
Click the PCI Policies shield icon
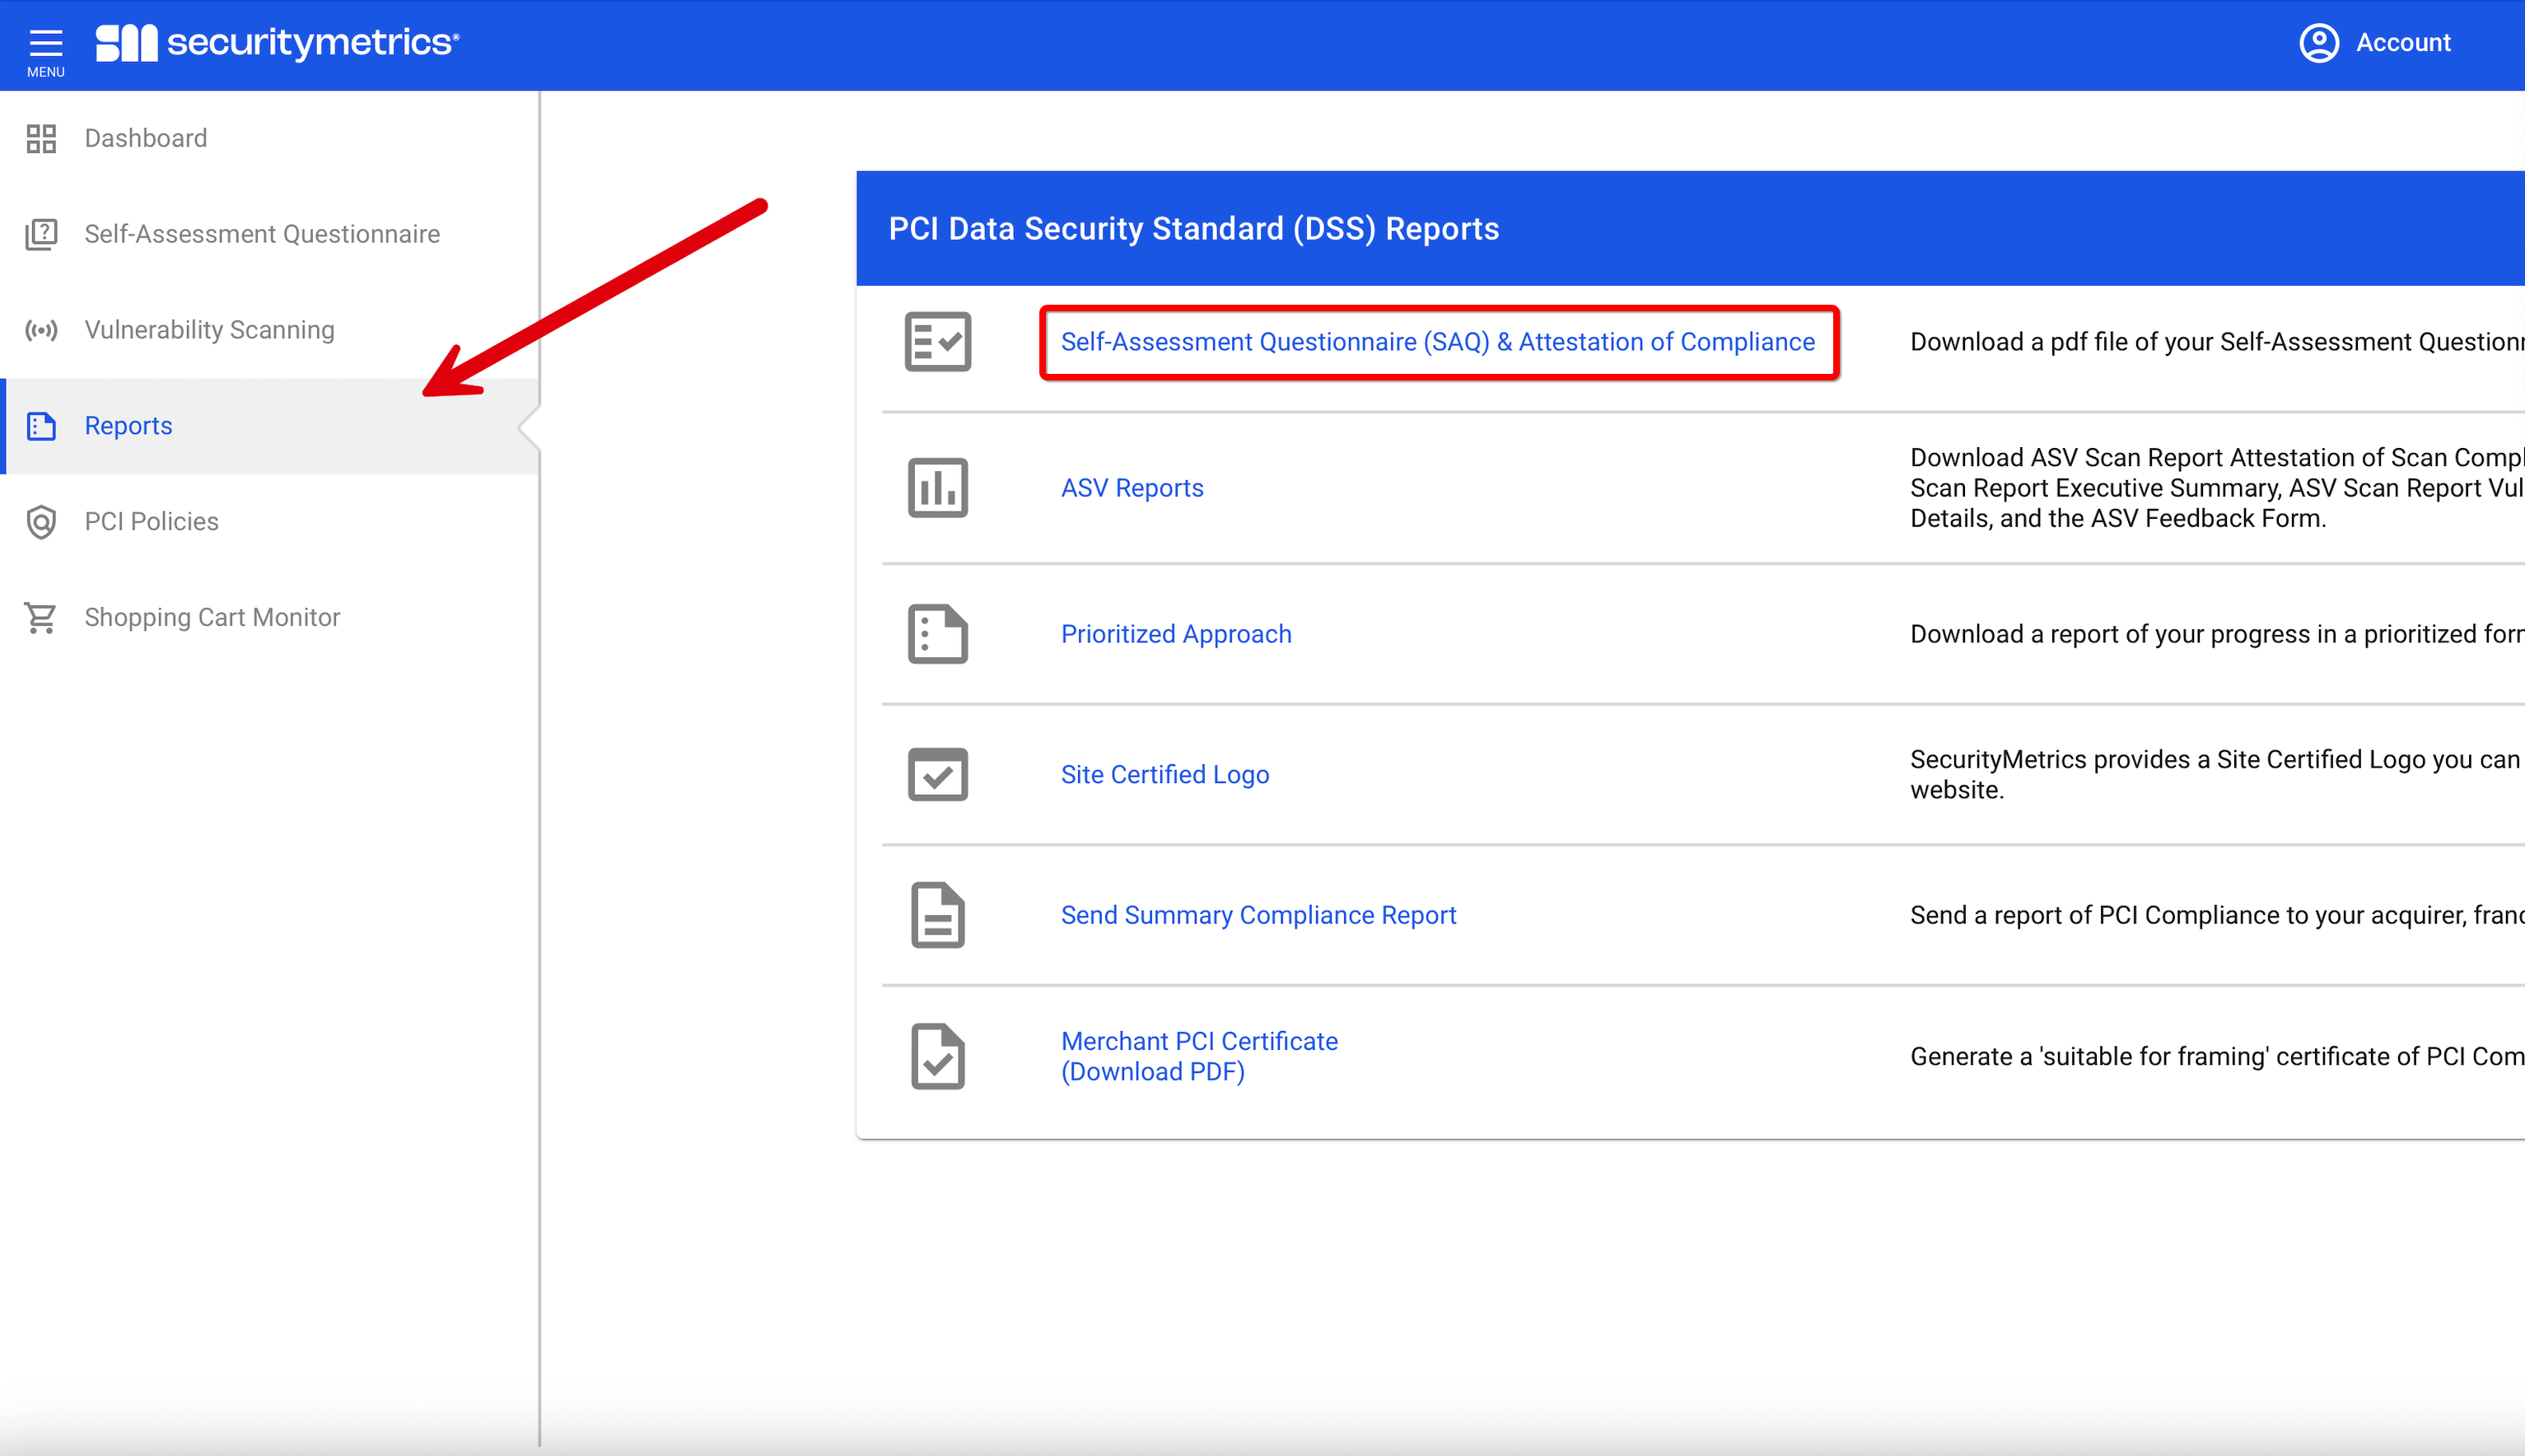tap(41, 522)
